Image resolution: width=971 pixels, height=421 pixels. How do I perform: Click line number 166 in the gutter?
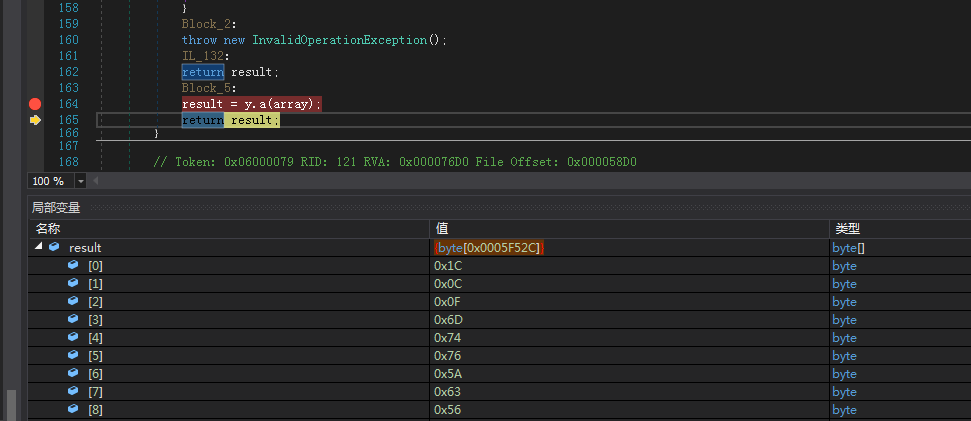[x=67, y=132]
